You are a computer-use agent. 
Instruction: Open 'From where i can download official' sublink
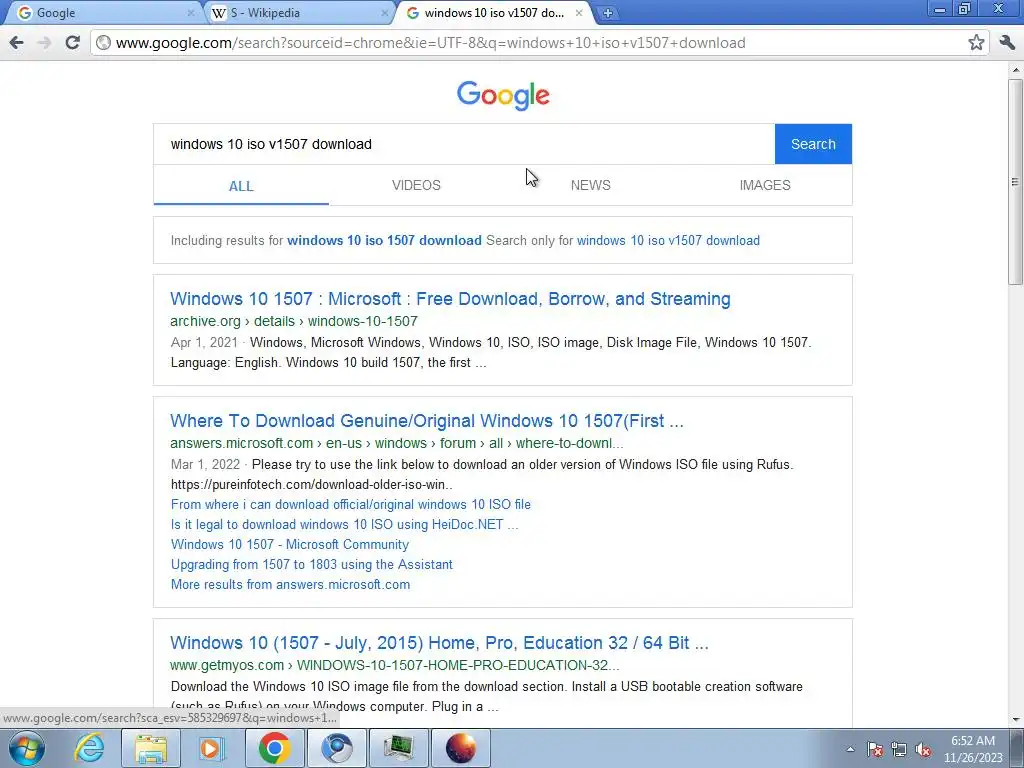pos(351,504)
